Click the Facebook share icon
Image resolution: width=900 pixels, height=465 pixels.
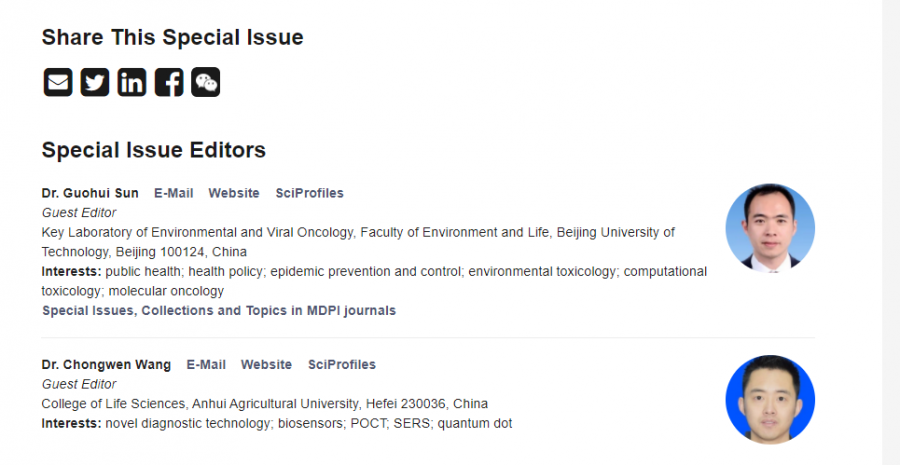click(x=169, y=82)
